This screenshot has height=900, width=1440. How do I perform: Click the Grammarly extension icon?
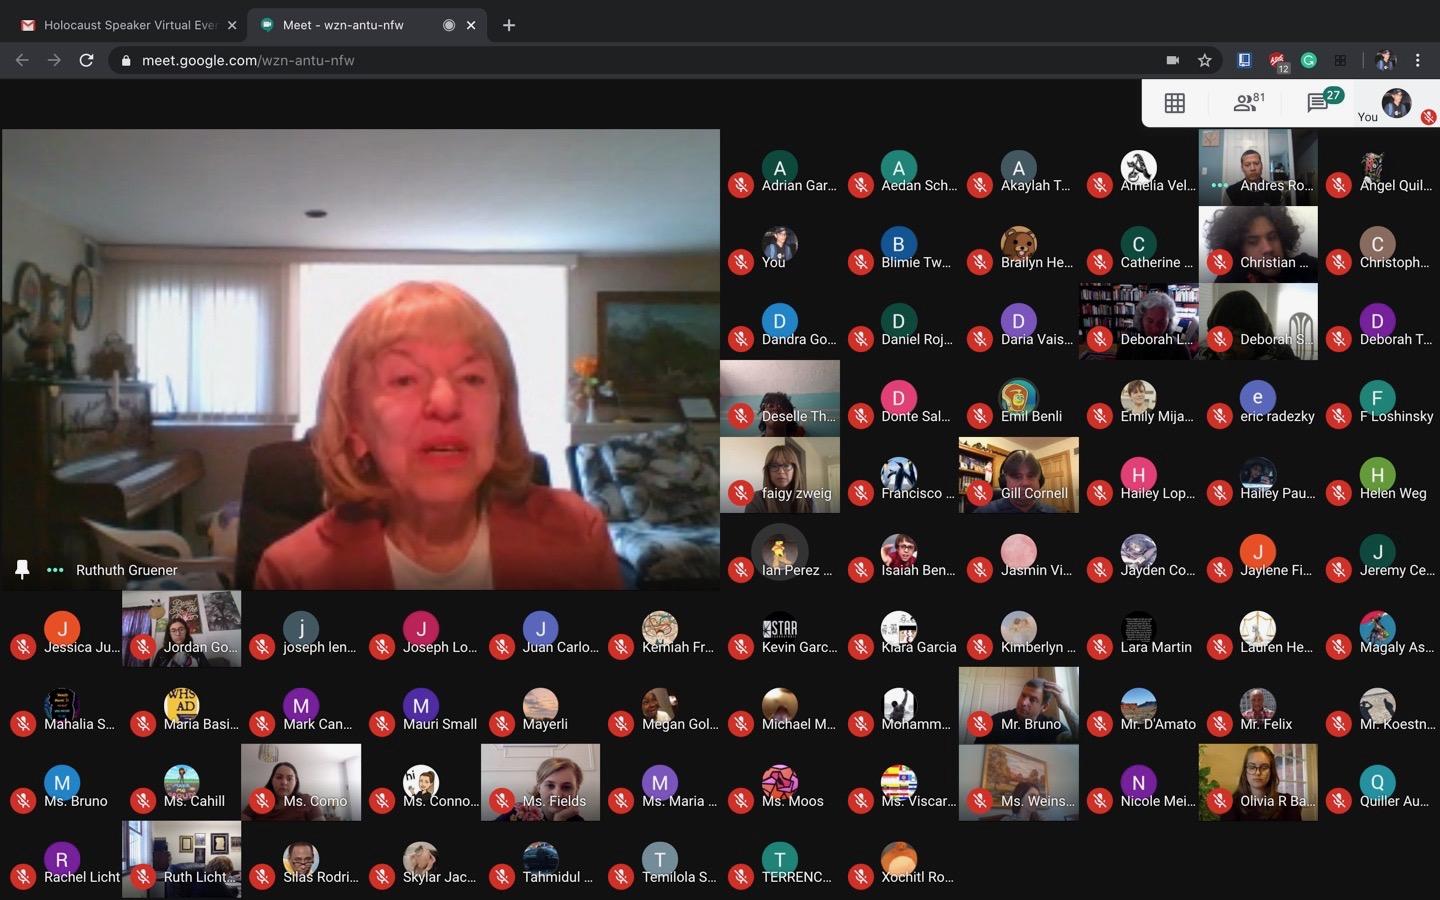pyautogui.click(x=1309, y=60)
